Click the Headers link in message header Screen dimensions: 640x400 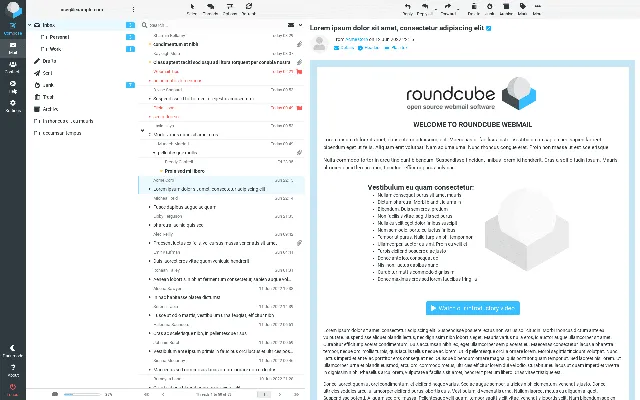pos(368,48)
